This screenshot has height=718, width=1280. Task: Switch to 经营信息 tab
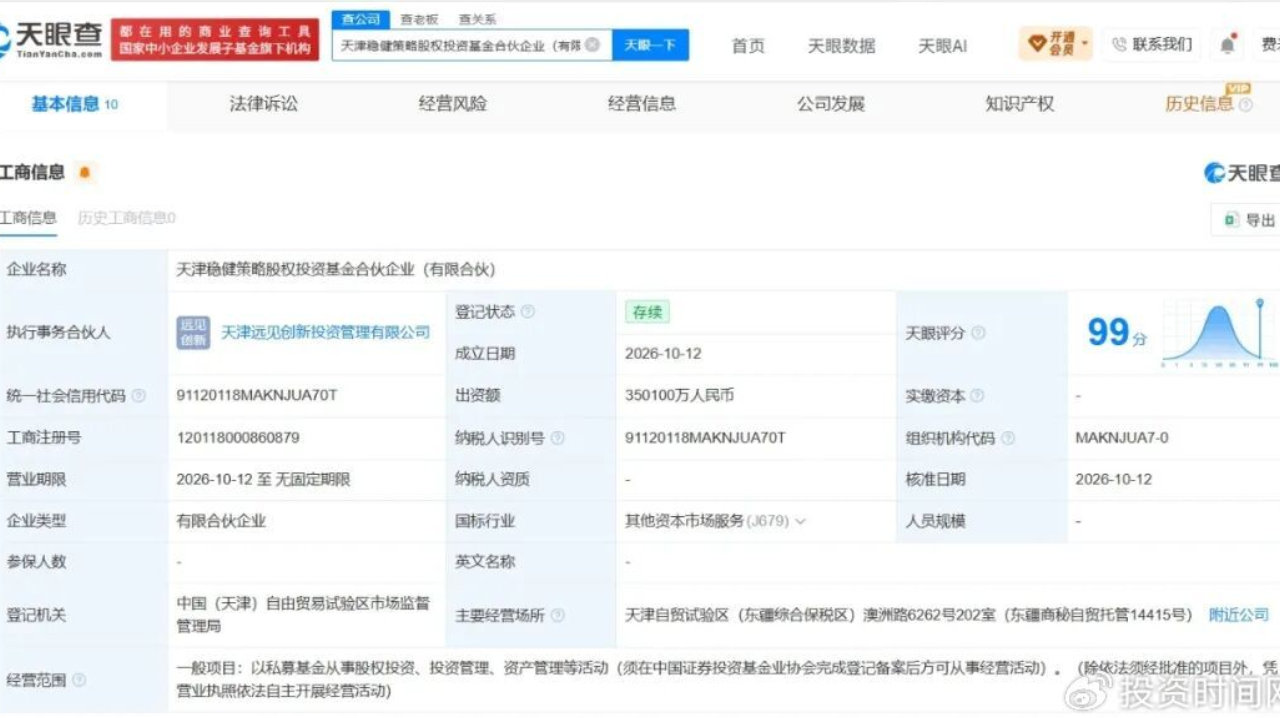coord(642,103)
